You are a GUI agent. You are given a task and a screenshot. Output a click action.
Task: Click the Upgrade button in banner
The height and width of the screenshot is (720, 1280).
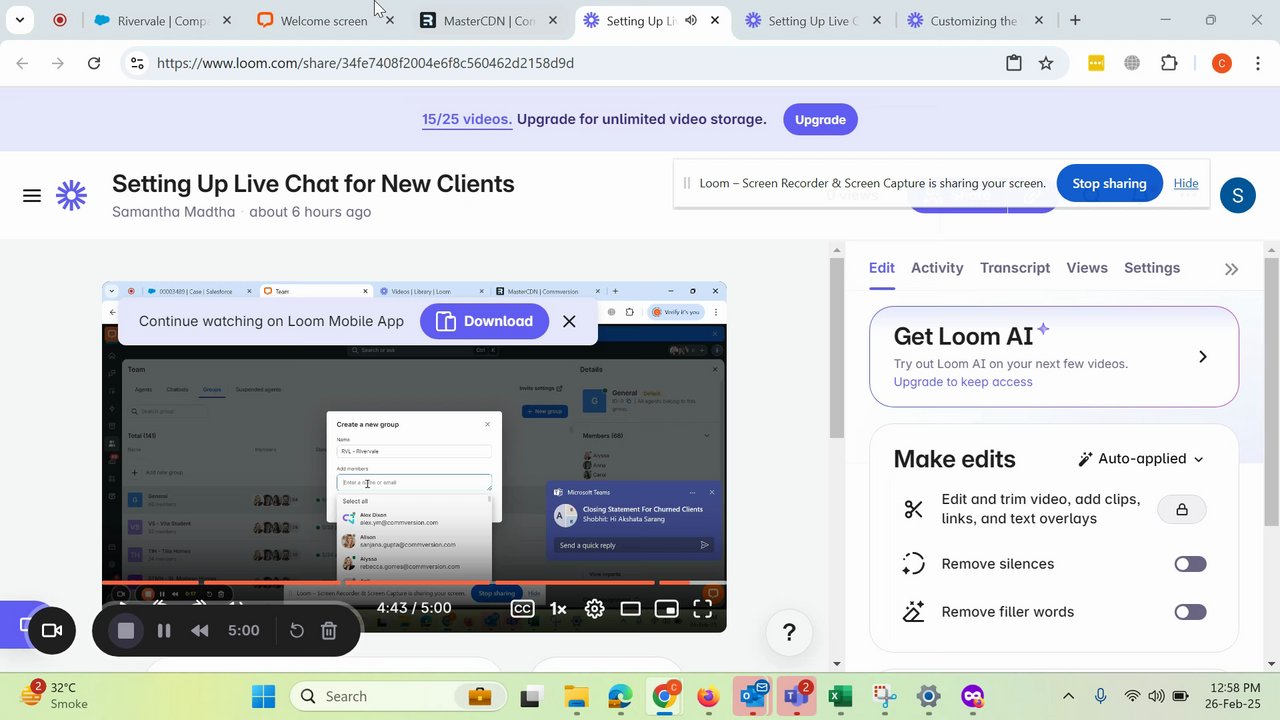coord(820,120)
